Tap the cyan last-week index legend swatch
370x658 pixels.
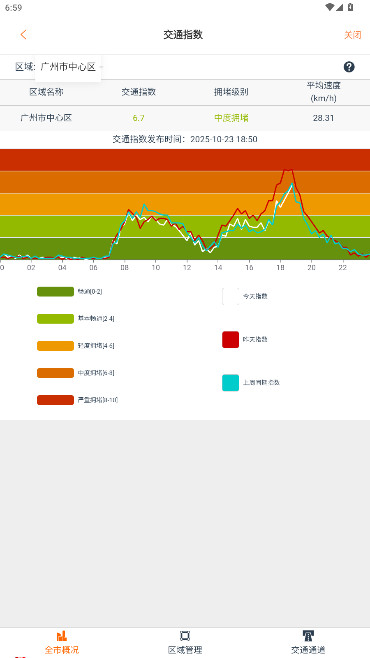point(230,383)
